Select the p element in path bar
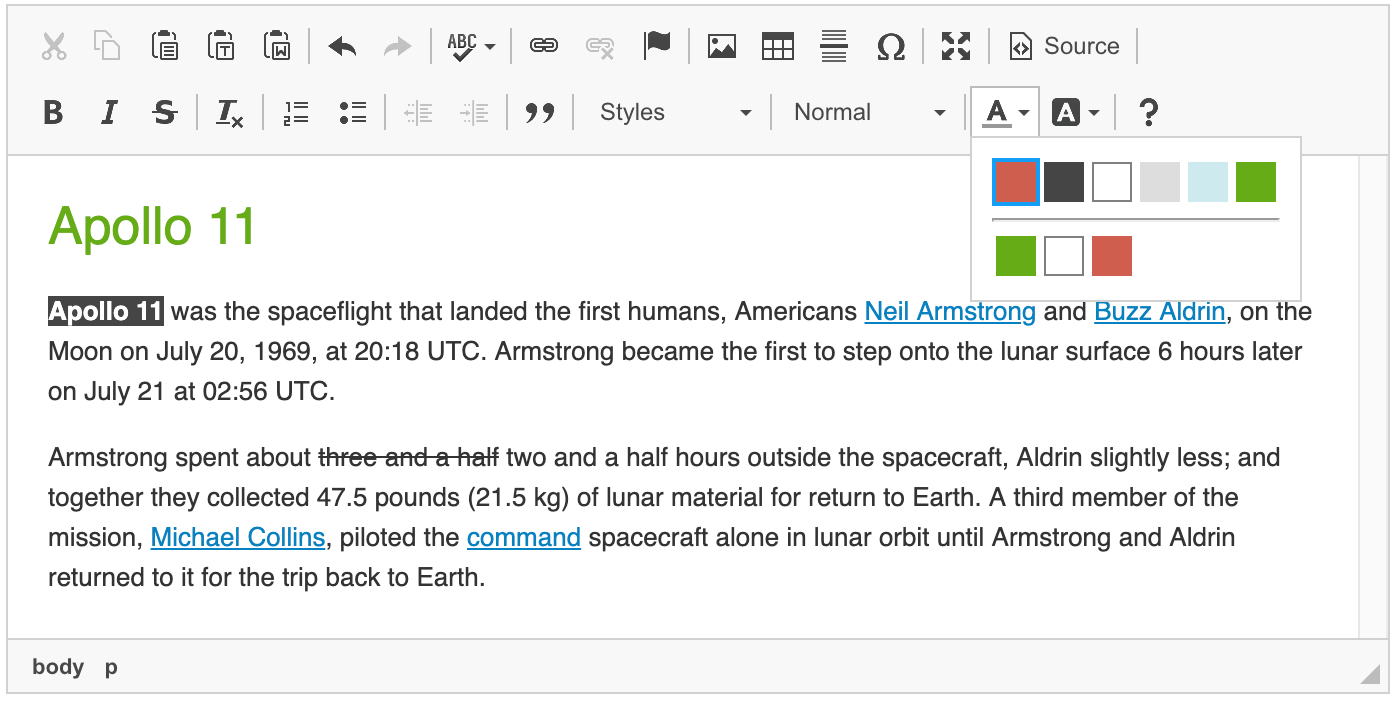The width and height of the screenshot is (1400, 702). [x=111, y=667]
